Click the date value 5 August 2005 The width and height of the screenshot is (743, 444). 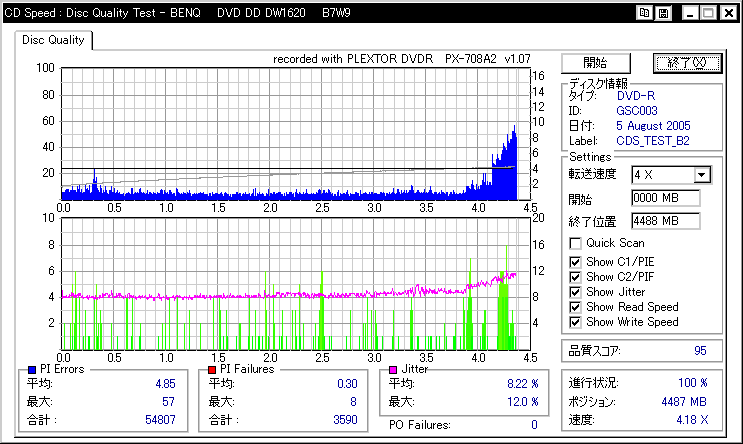click(653, 126)
